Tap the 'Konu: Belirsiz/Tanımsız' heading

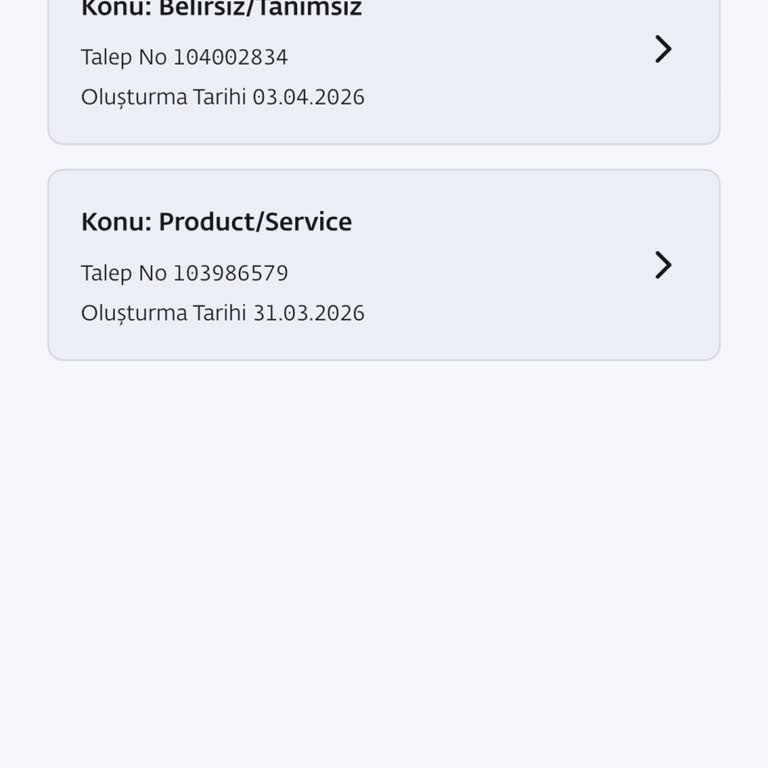click(x=221, y=9)
